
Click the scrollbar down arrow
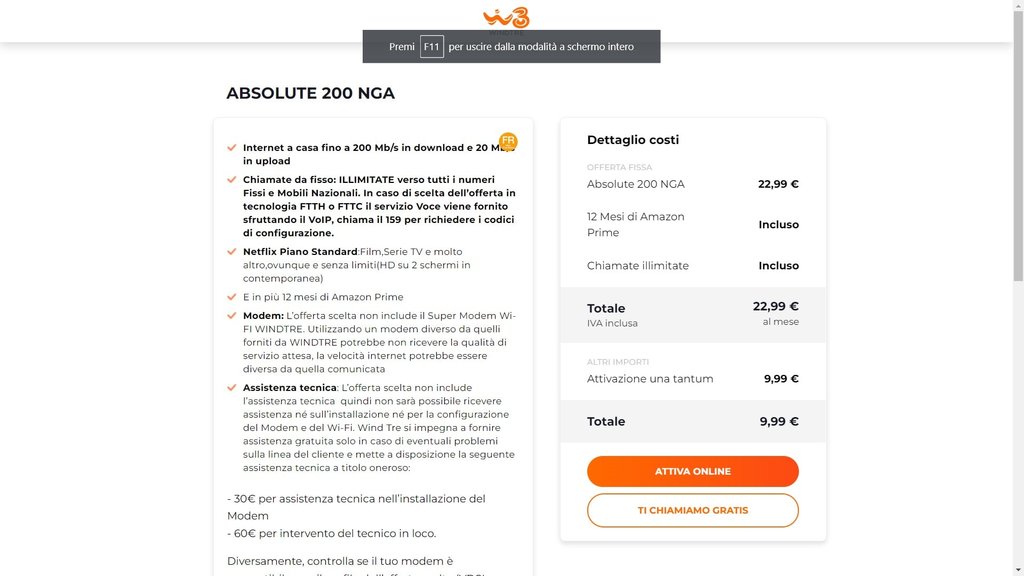[1018, 570]
